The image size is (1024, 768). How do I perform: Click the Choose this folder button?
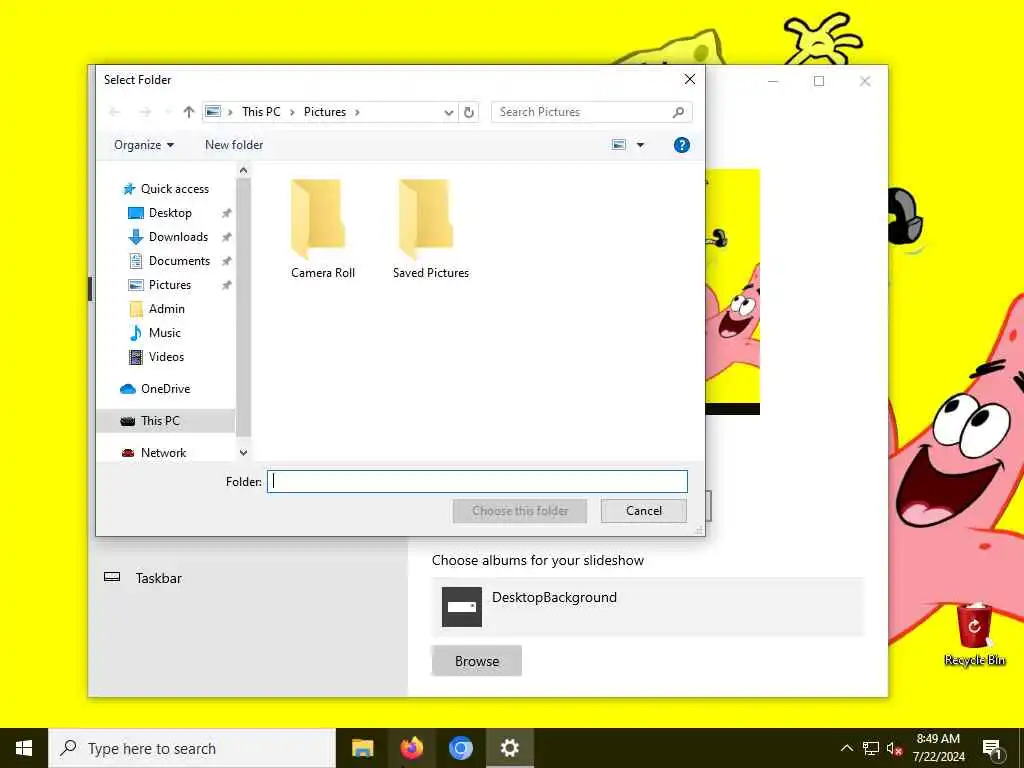[520, 511]
